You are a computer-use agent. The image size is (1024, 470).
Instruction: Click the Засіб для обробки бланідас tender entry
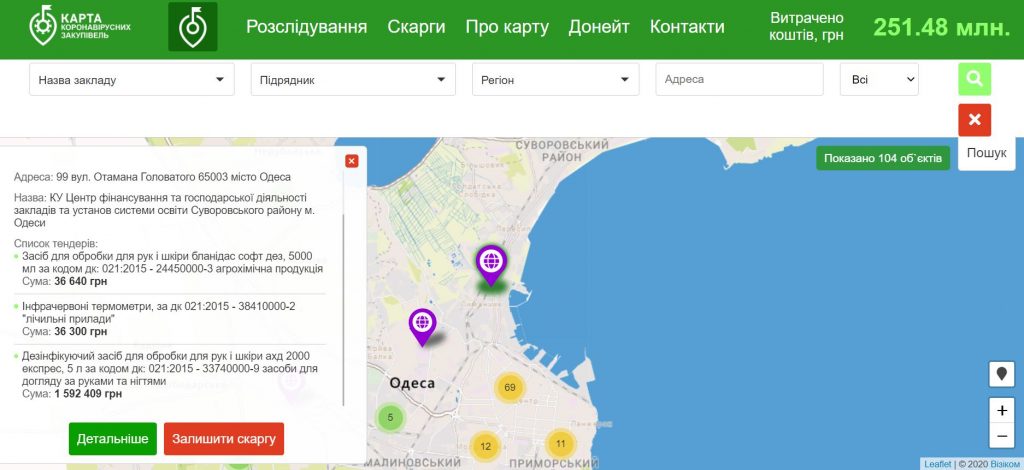[170, 268]
